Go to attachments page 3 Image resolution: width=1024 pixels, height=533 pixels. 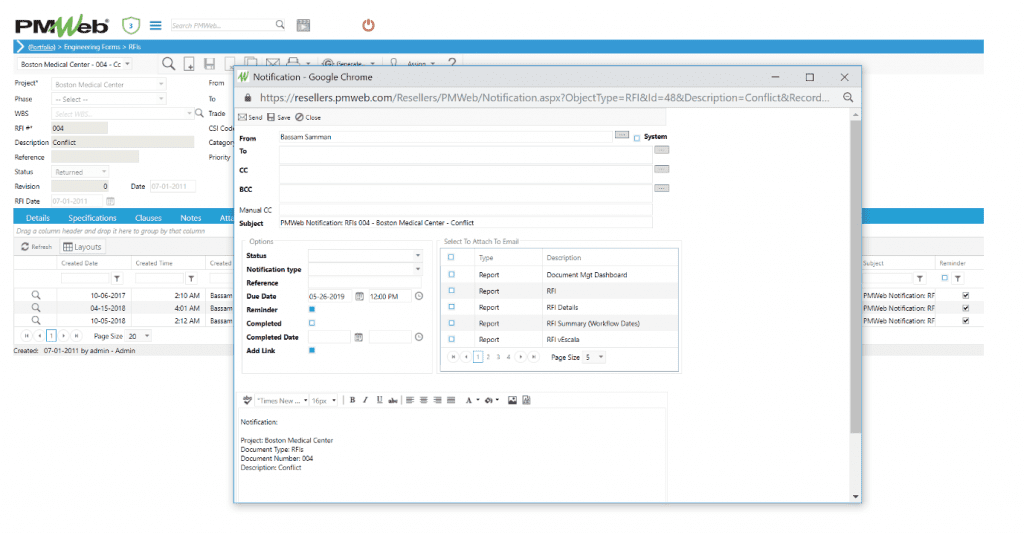[498, 357]
